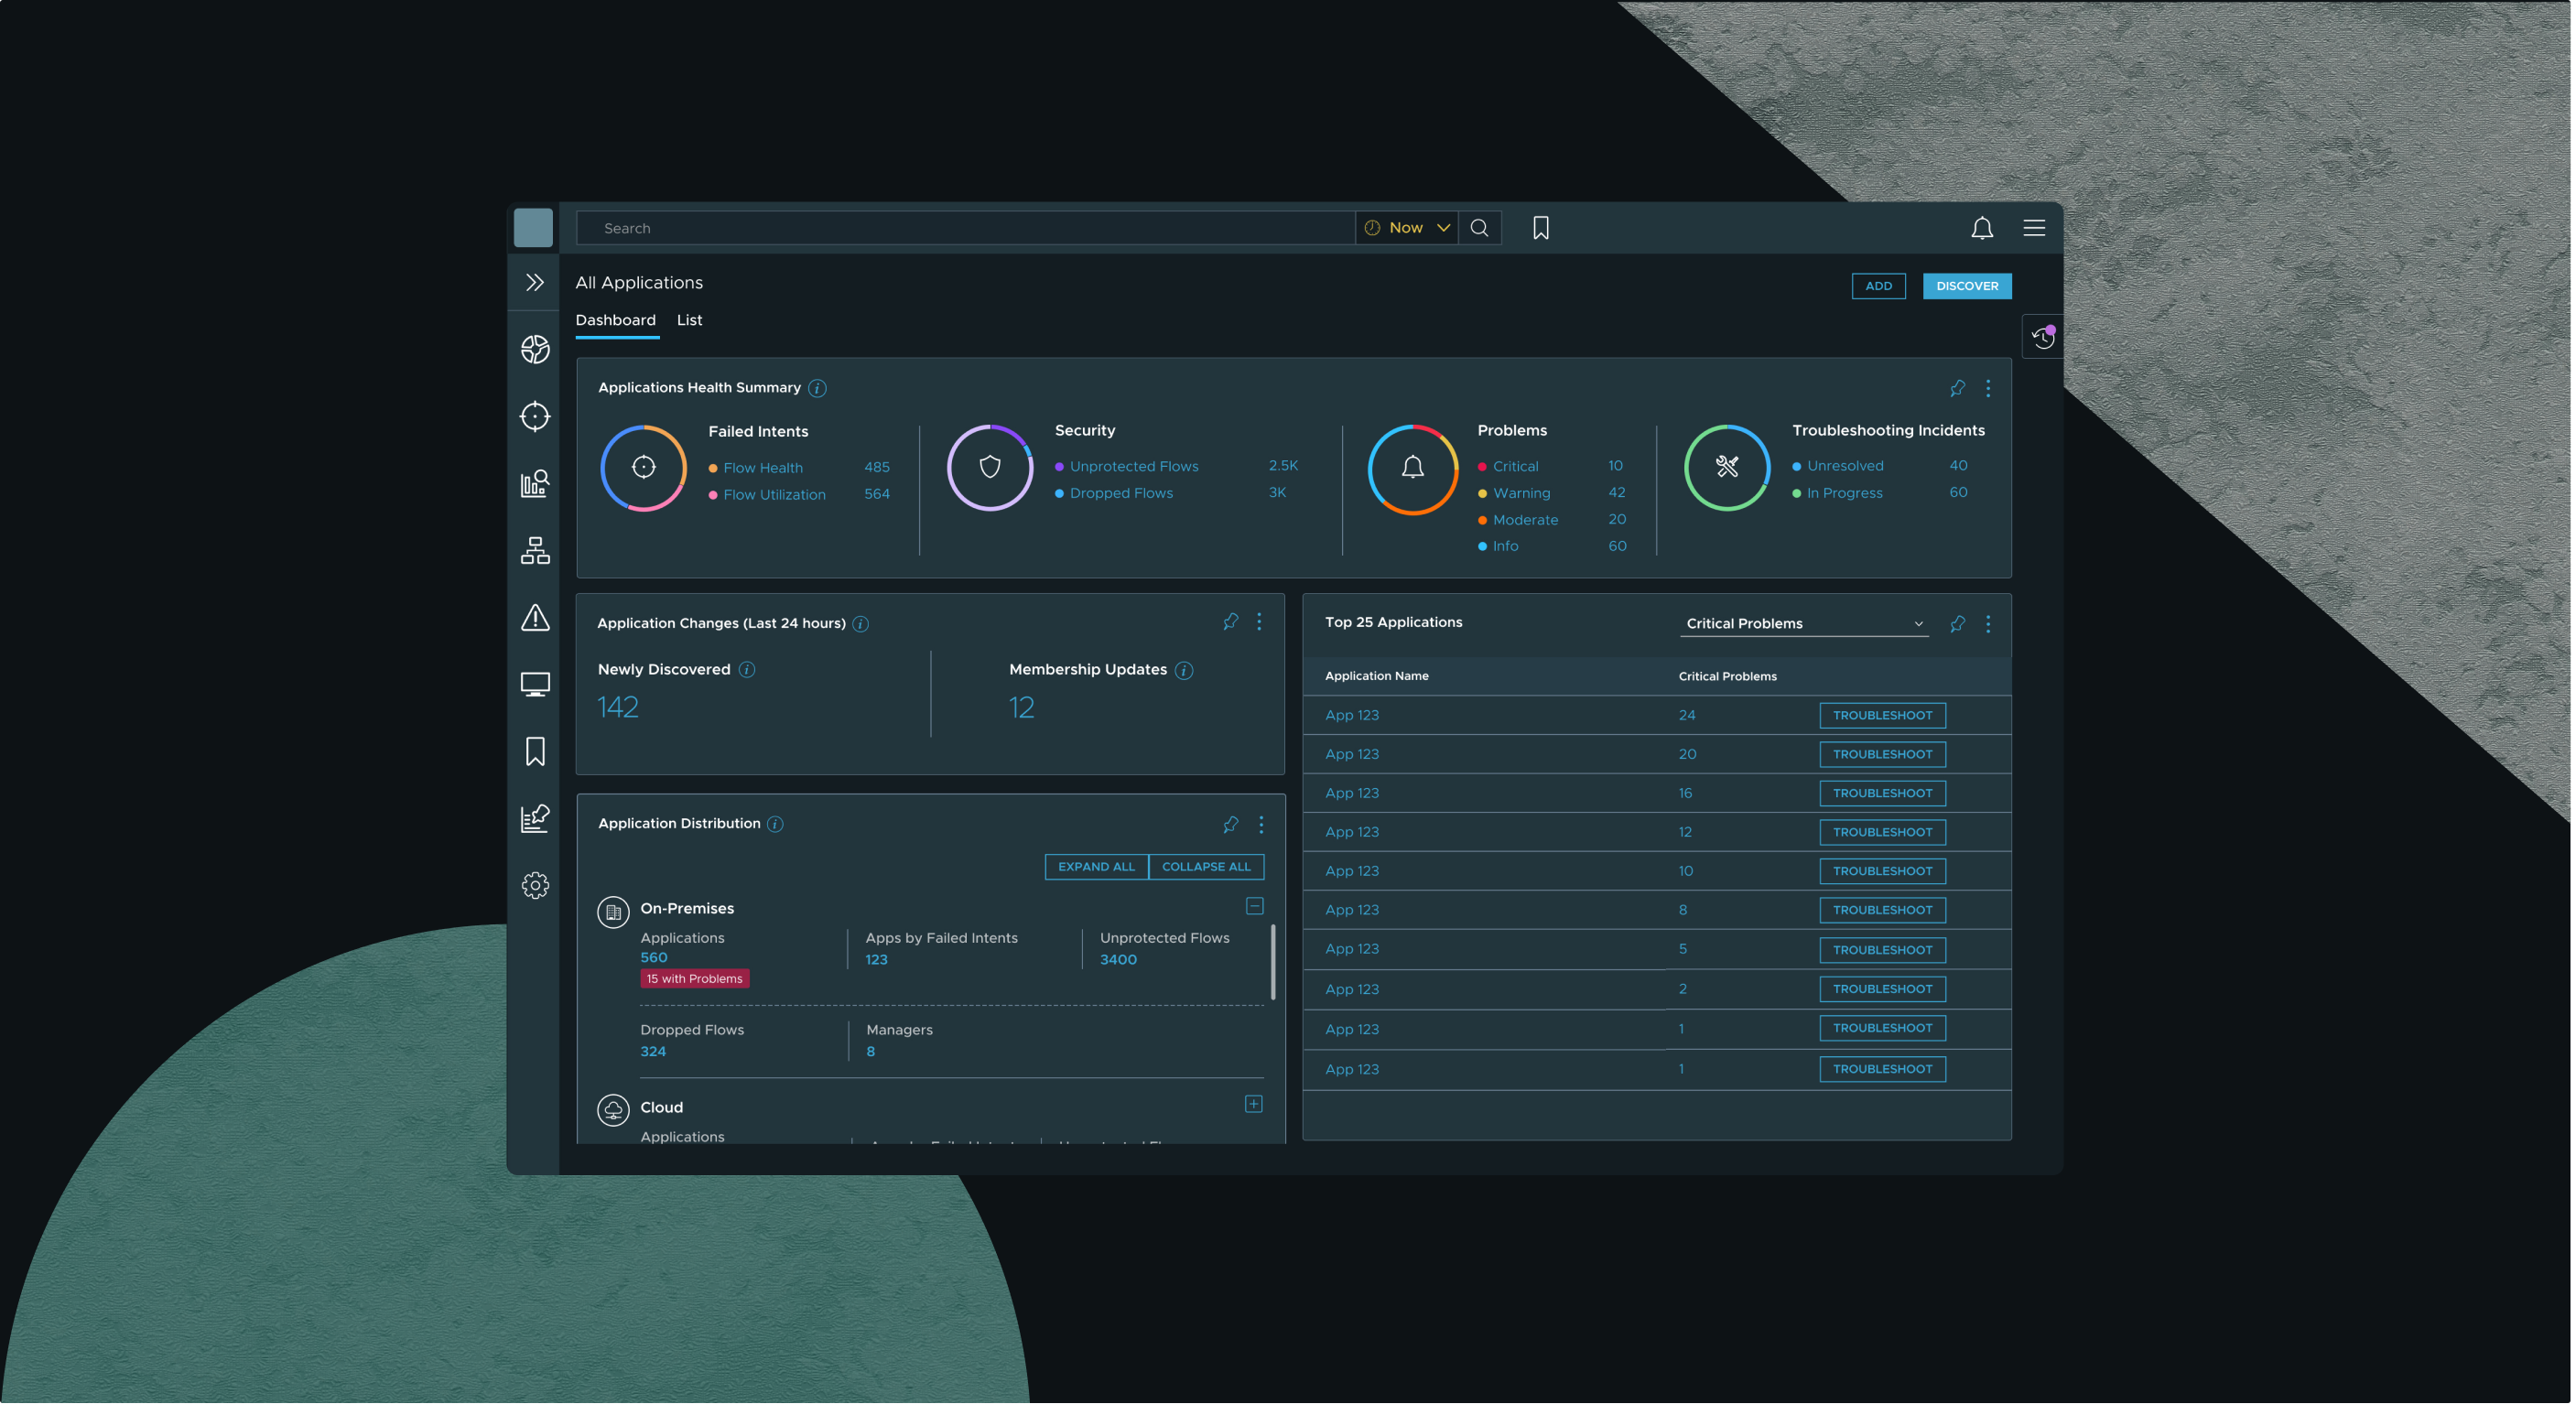Expand the sidebar with double chevron icon
The image size is (2576, 1404).
tap(535, 283)
